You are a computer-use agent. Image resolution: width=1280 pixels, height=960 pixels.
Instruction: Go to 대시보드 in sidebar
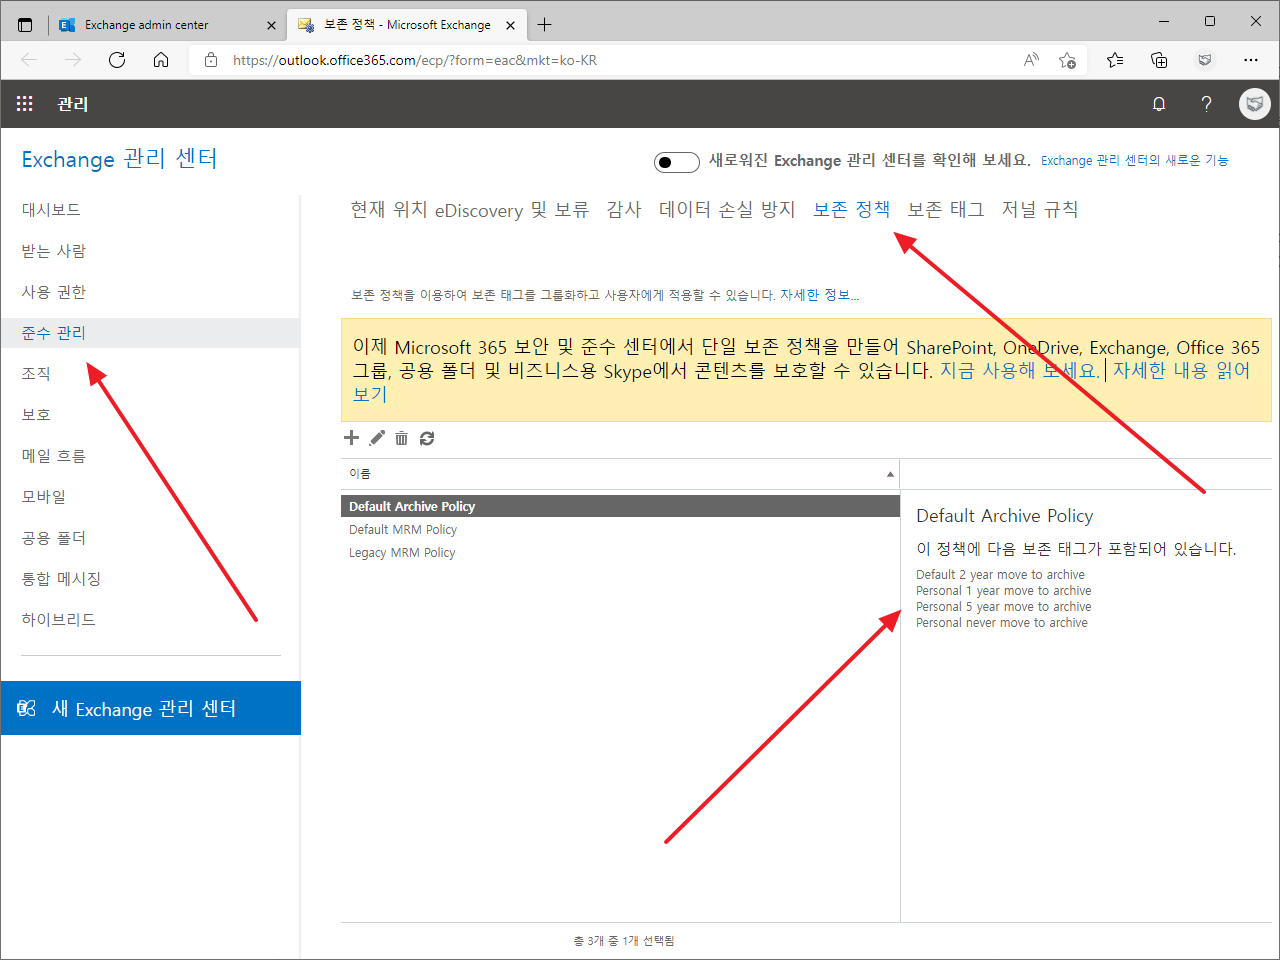tap(51, 210)
